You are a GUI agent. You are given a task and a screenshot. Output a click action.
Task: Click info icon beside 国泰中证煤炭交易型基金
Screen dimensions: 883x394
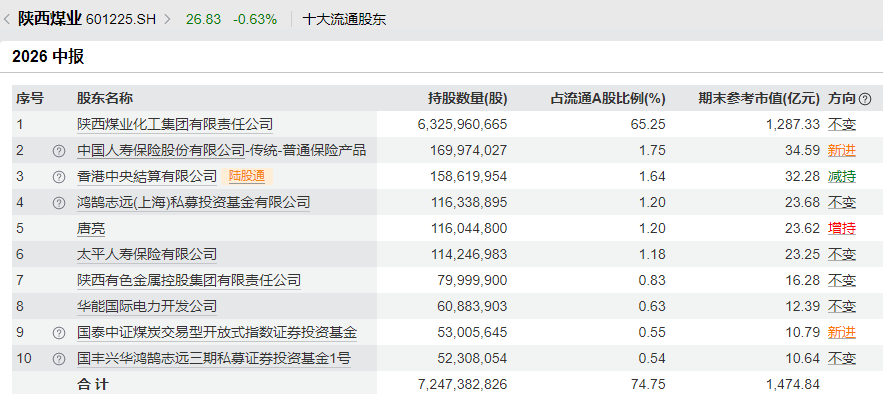[x=59, y=333]
